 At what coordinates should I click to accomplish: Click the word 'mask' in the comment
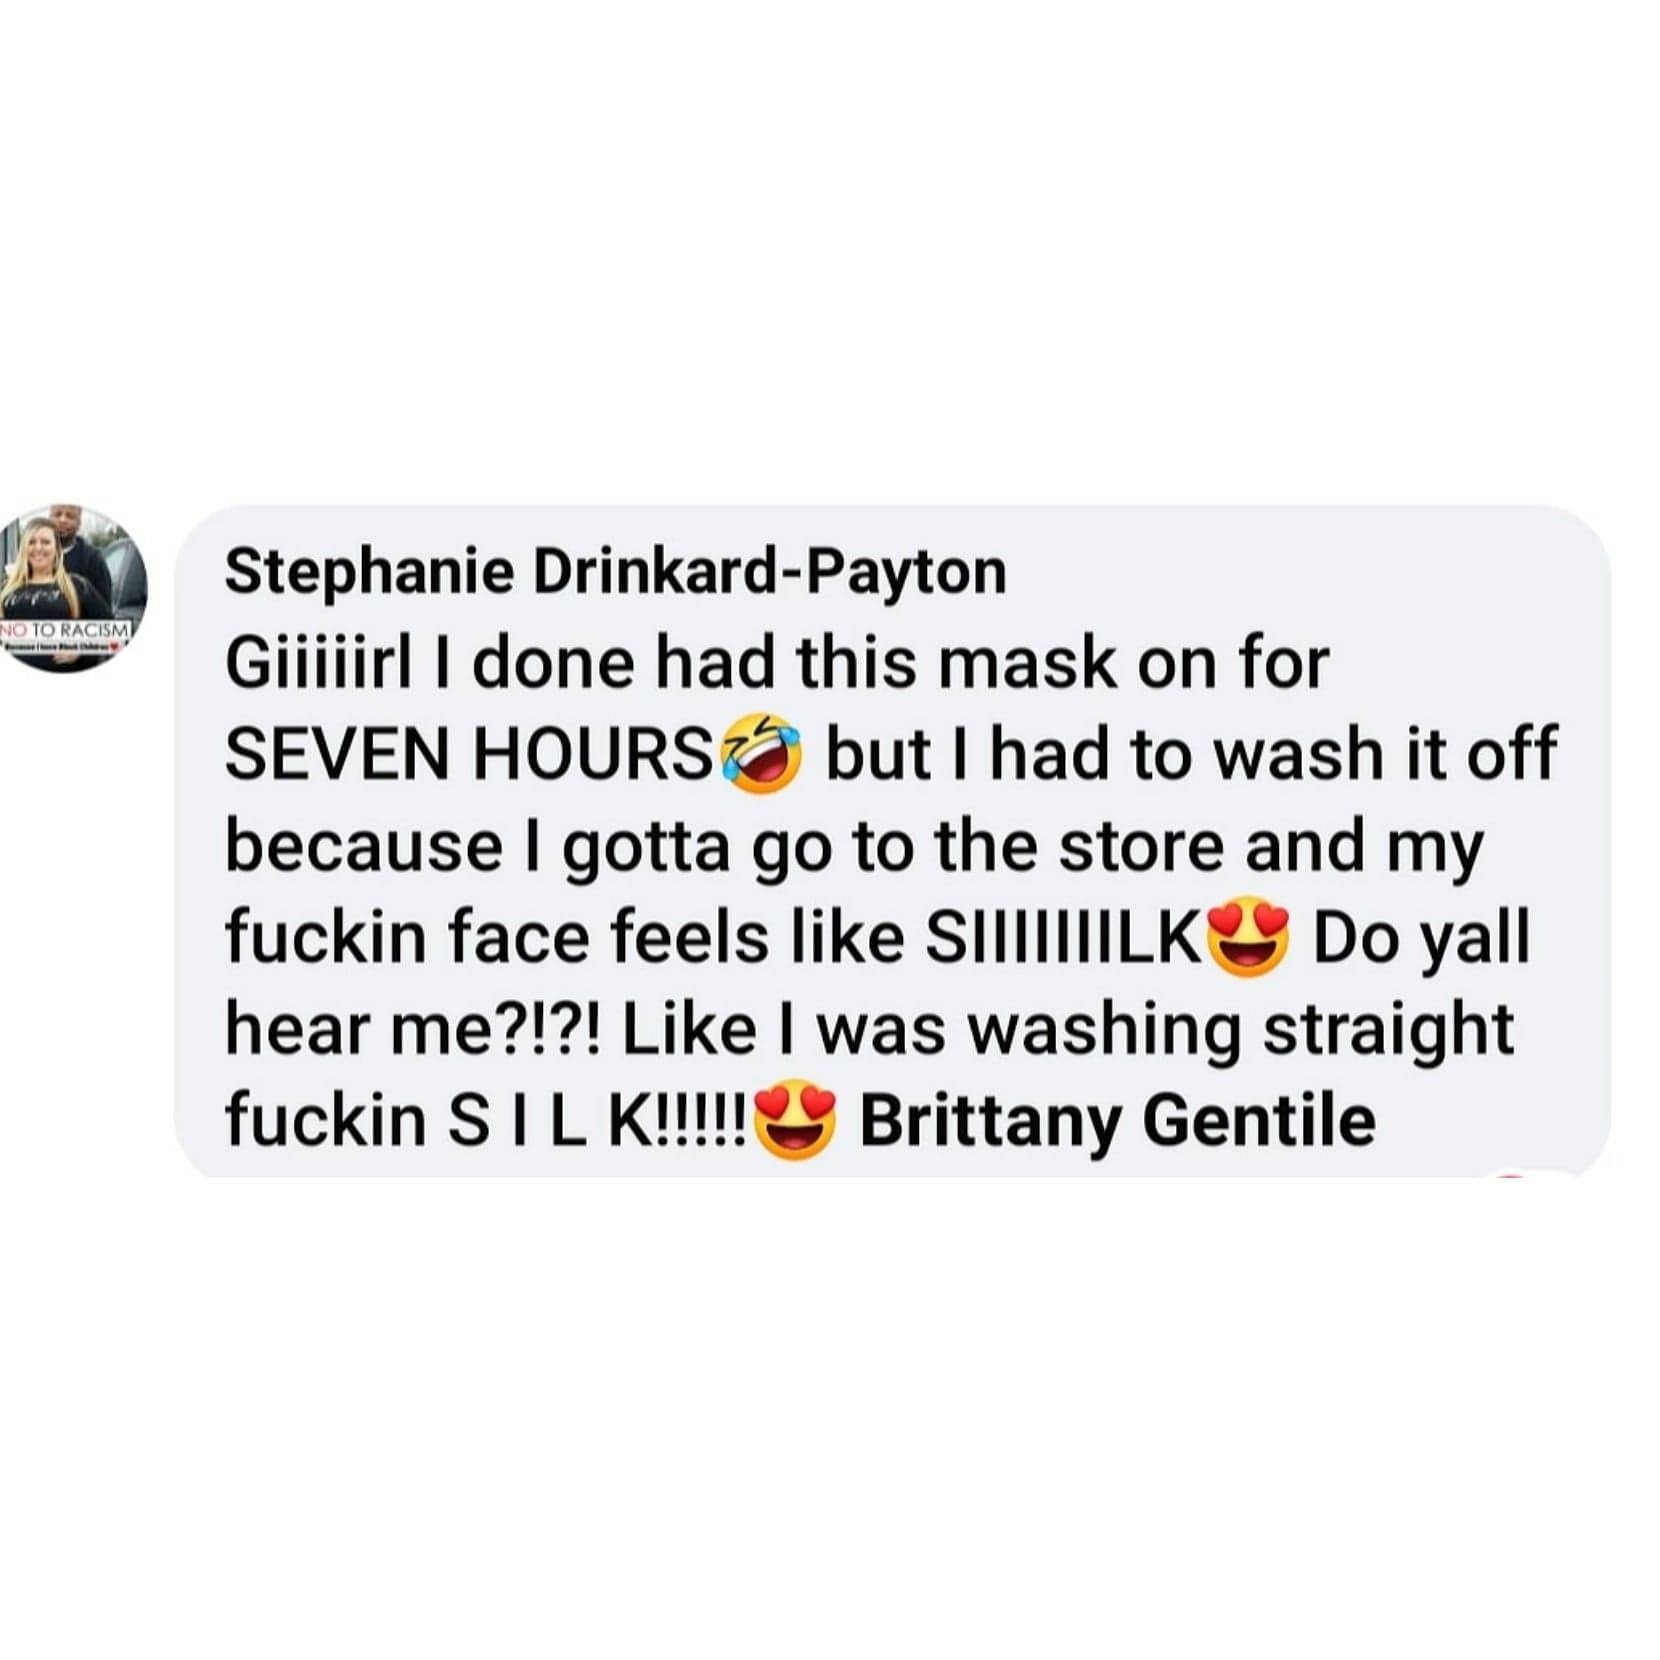click(x=1027, y=663)
